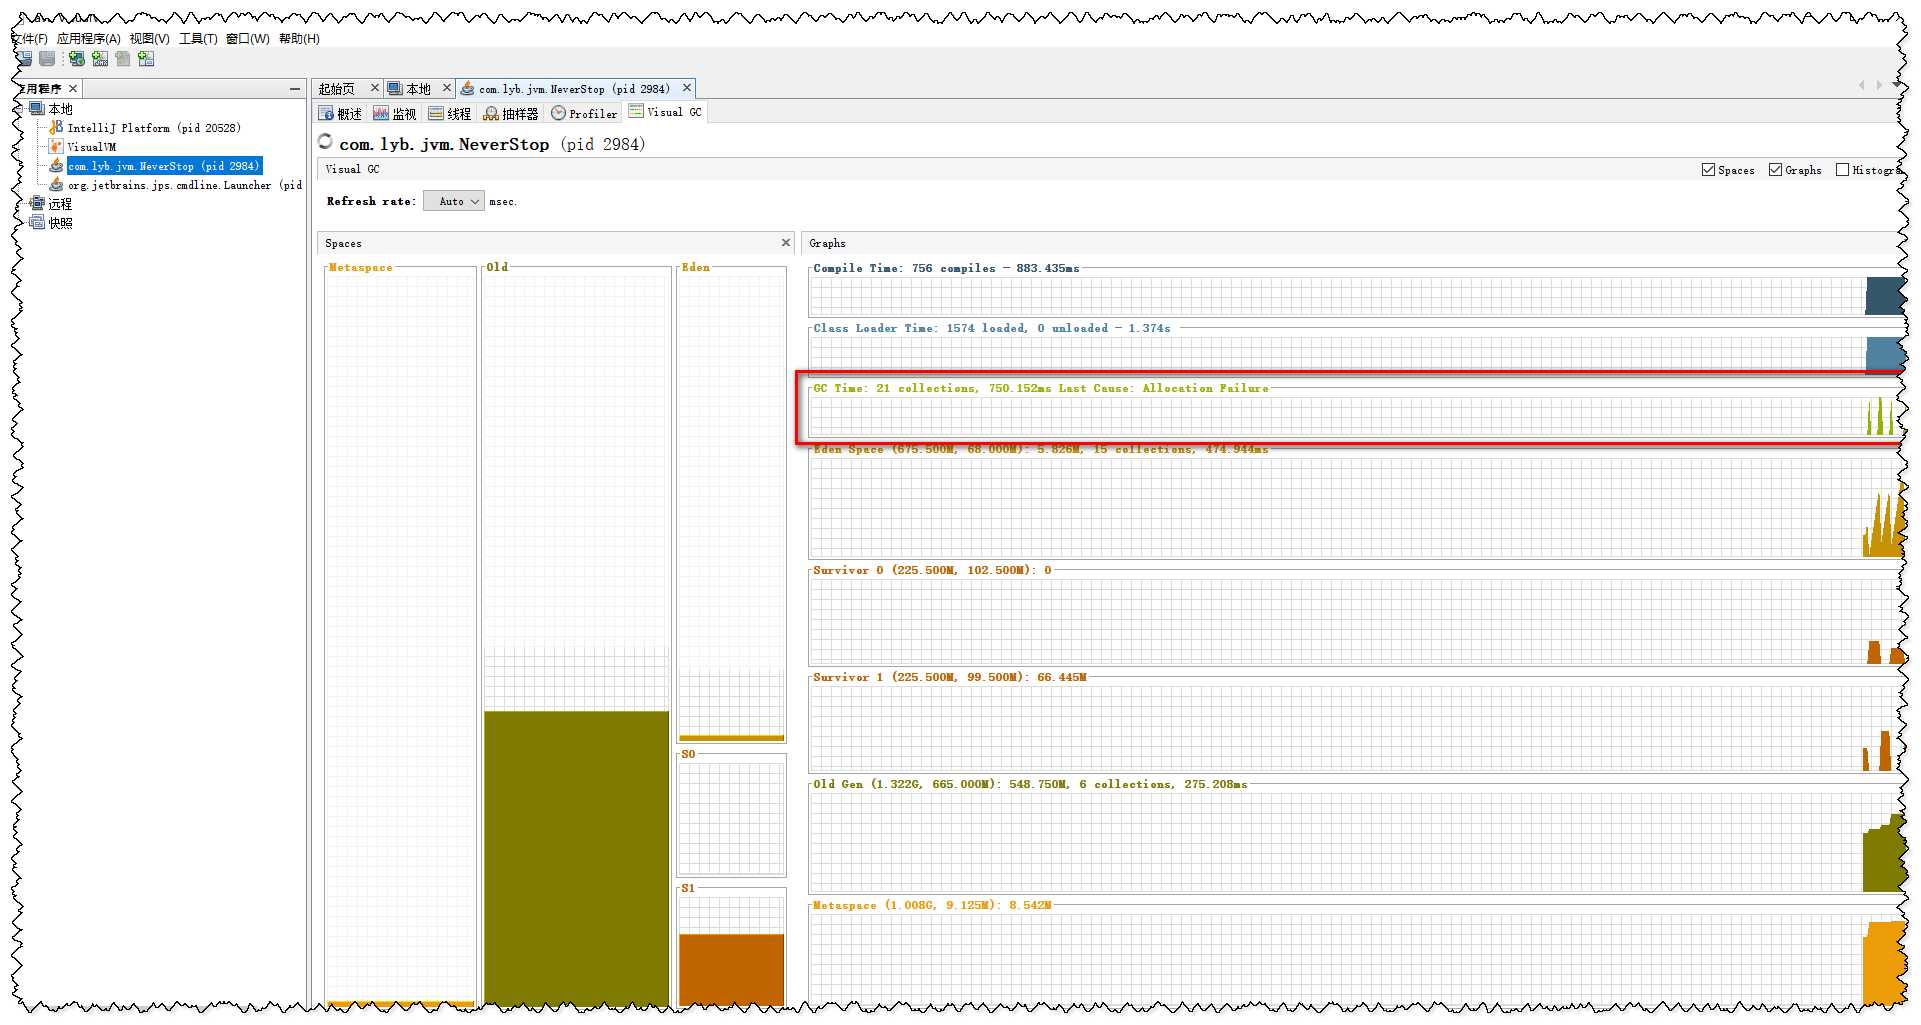Switch to the Profiler sub-tab
This screenshot has height=1025, width=1921.
(x=585, y=114)
